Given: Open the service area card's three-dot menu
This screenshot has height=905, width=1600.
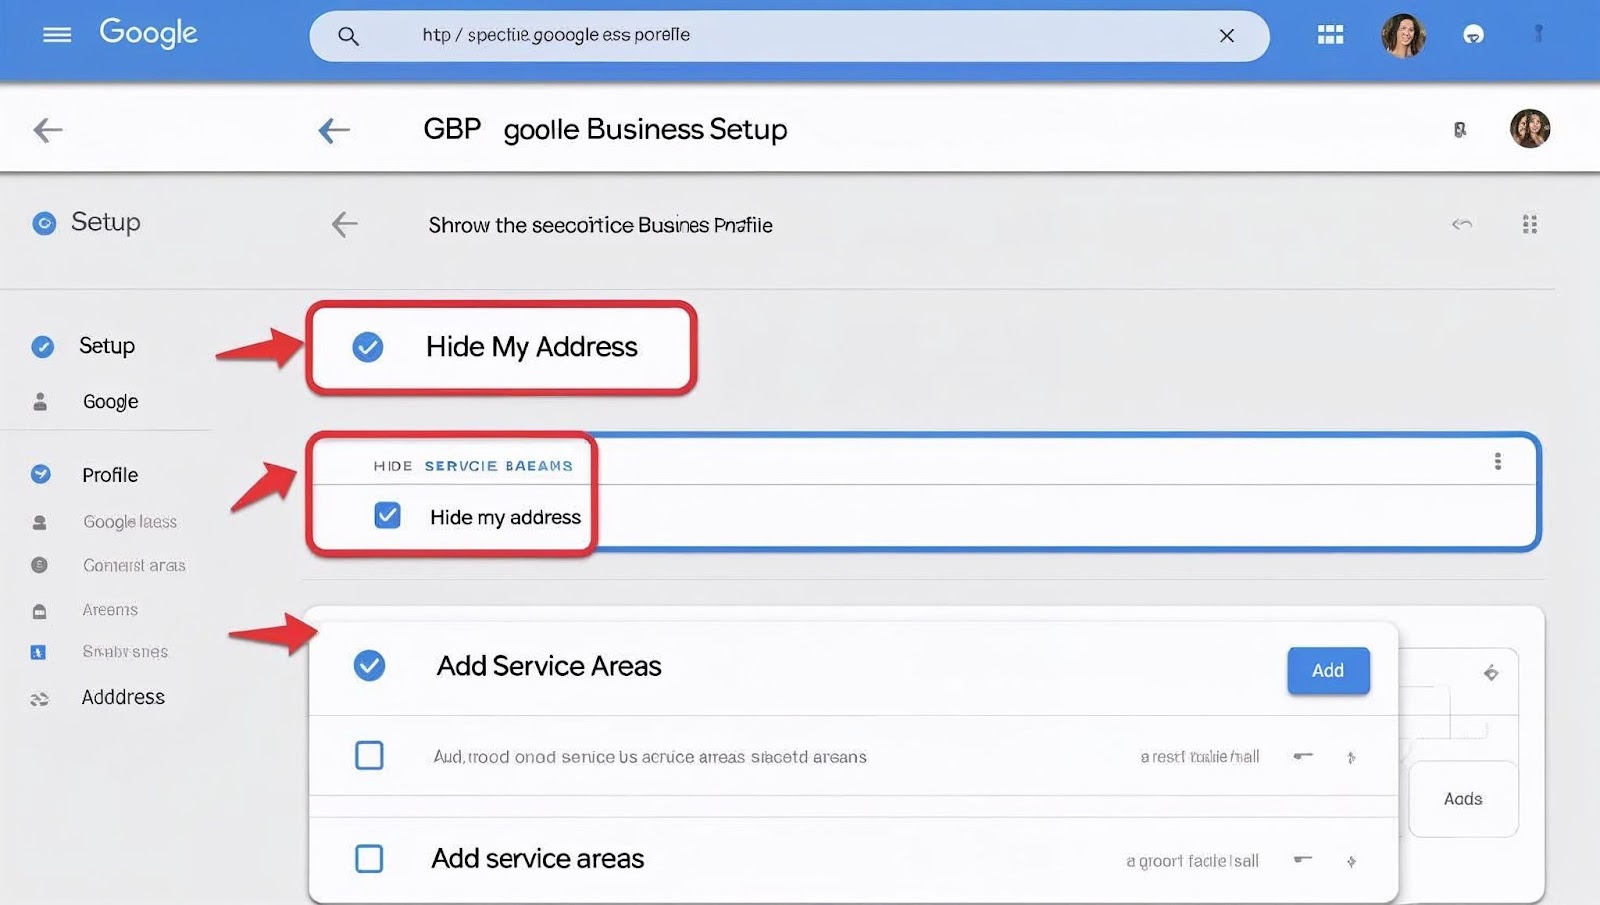Looking at the screenshot, I should point(1497,461).
